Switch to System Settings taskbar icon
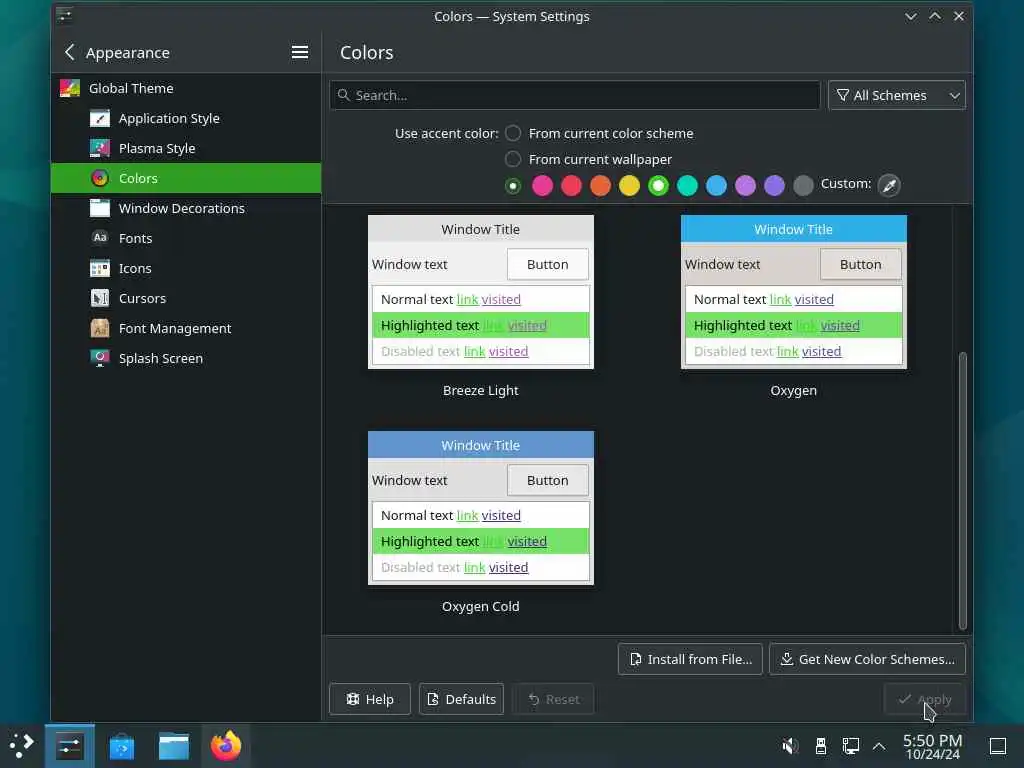 [x=69, y=746]
